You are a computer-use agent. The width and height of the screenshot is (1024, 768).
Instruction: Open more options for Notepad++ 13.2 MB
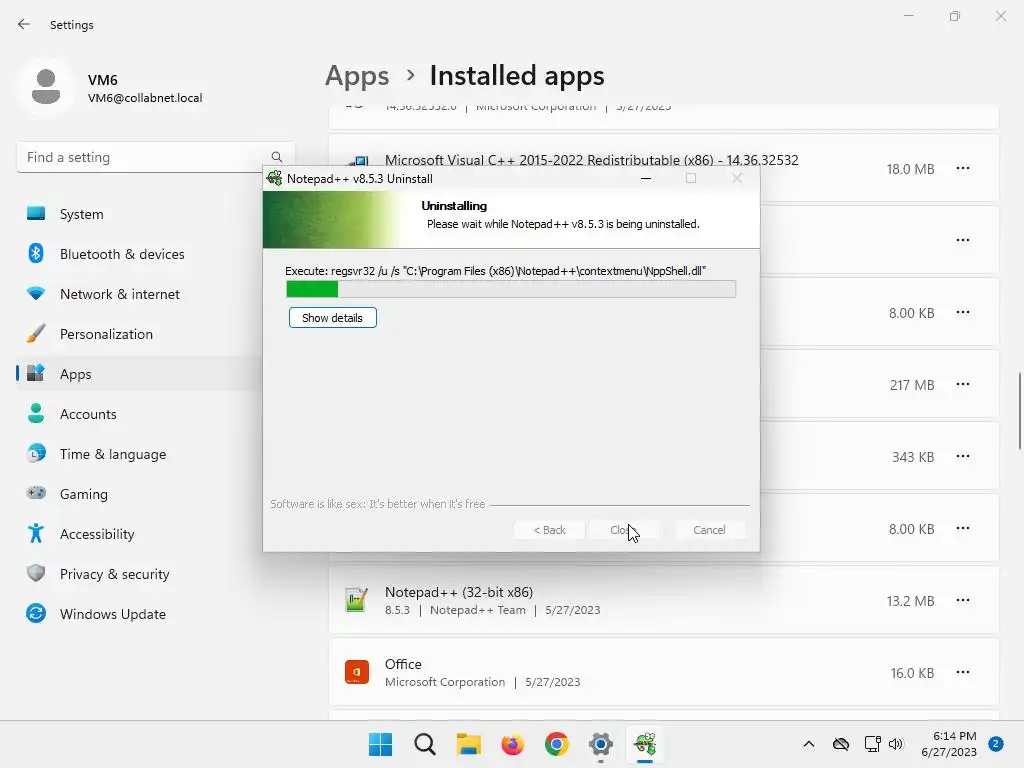tap(963, 600)
